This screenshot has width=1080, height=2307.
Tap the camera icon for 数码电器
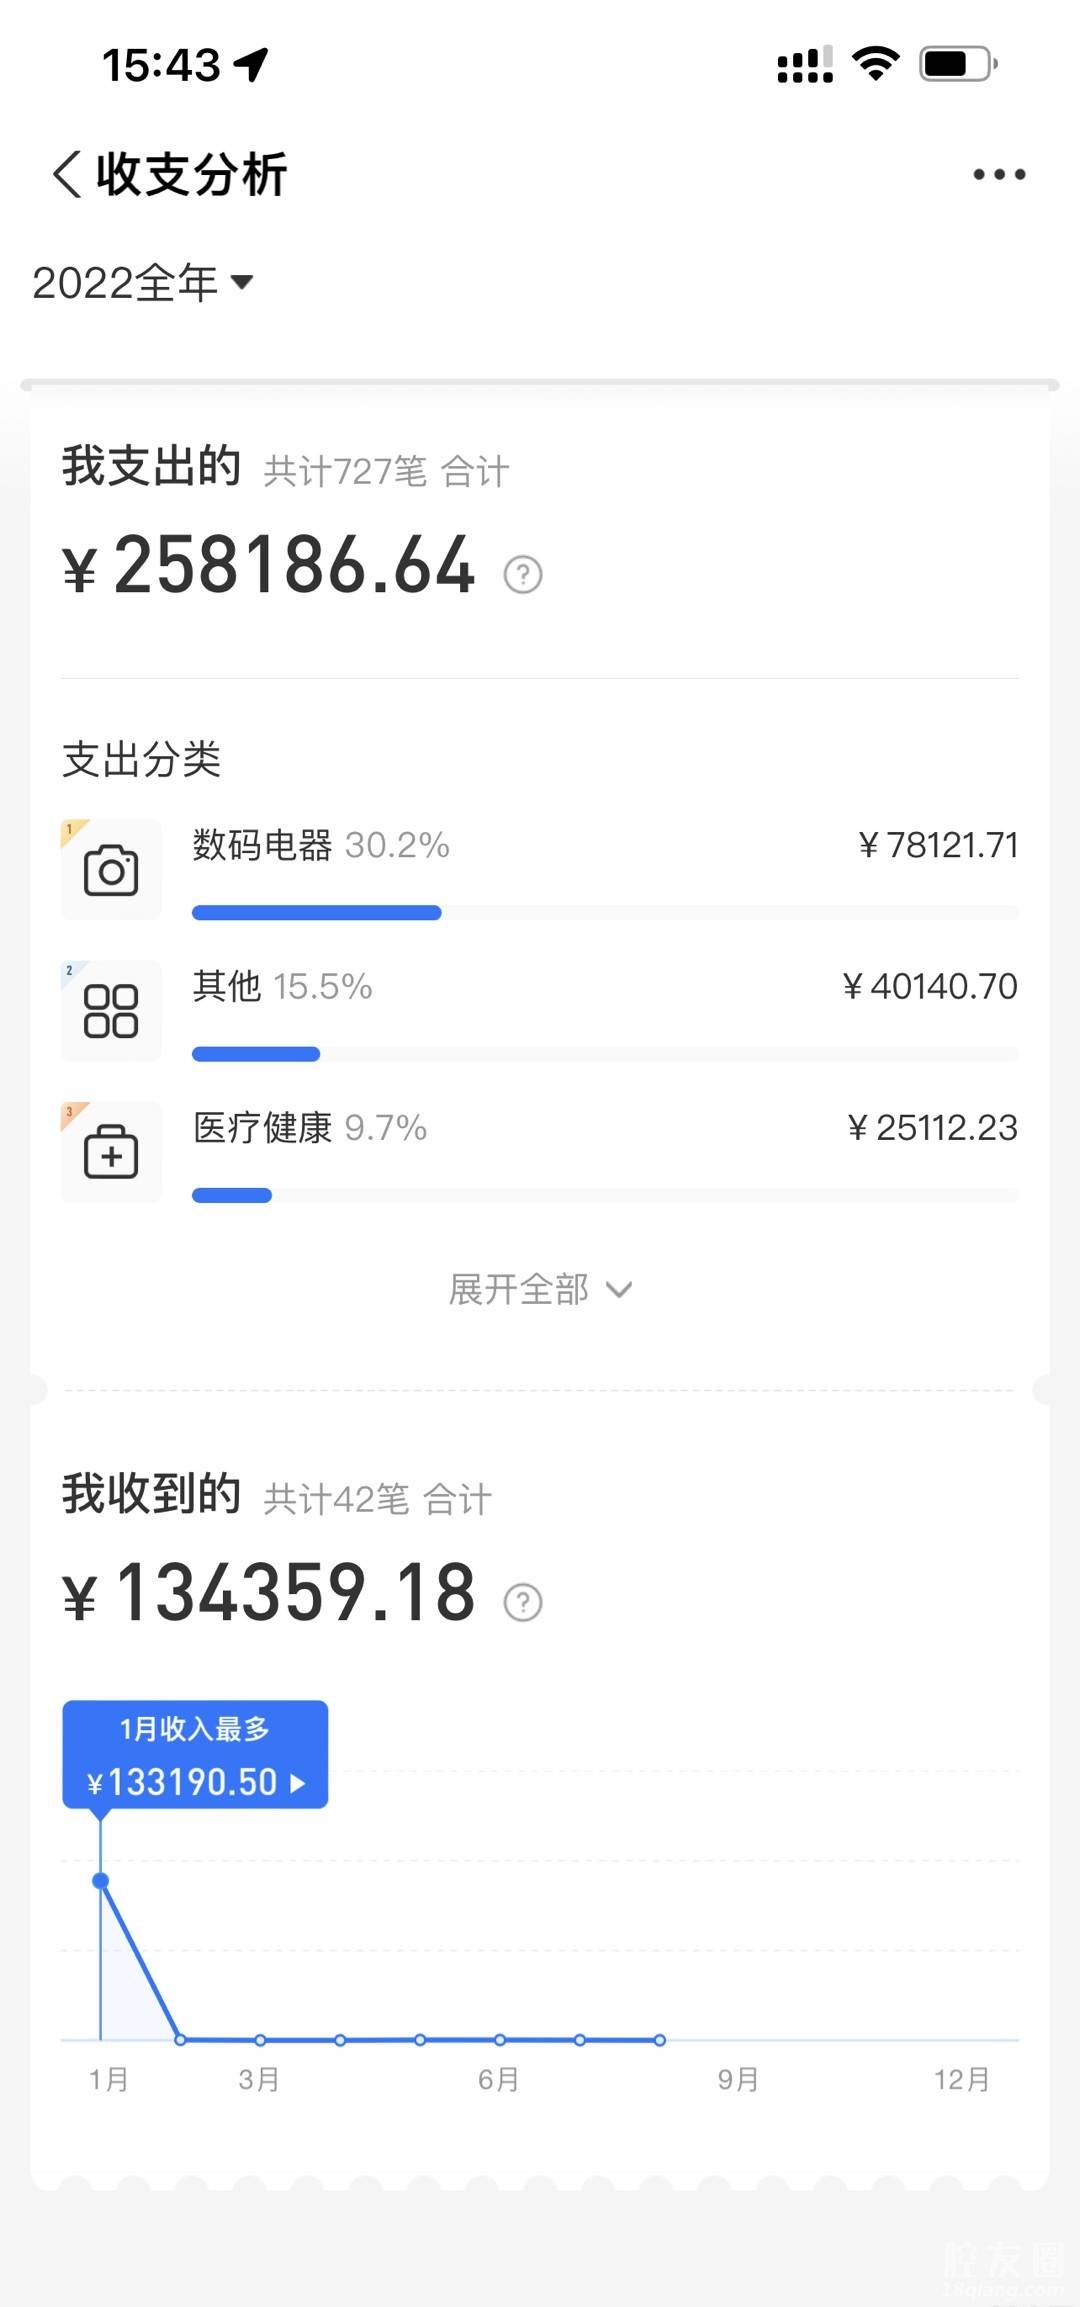111,870
